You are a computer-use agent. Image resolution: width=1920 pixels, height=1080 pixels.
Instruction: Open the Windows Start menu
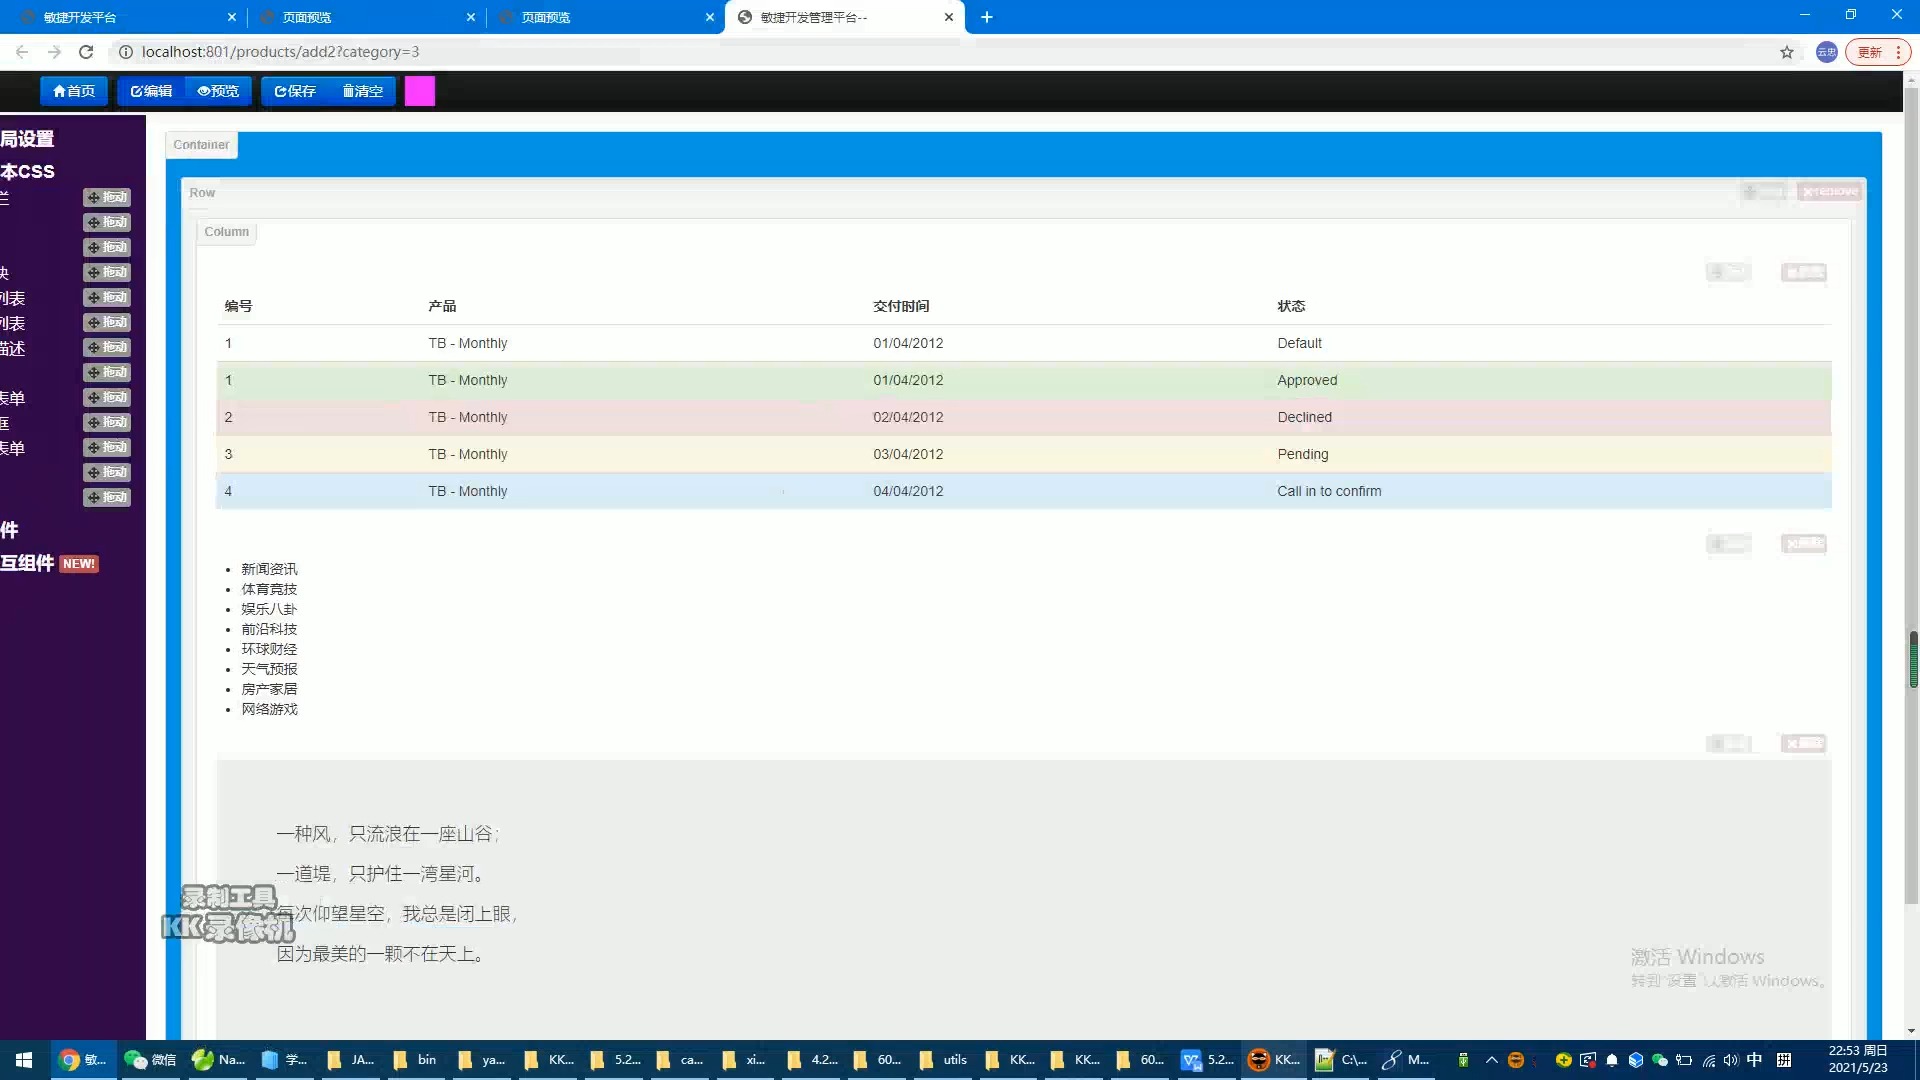click(x=24, y=1060)
